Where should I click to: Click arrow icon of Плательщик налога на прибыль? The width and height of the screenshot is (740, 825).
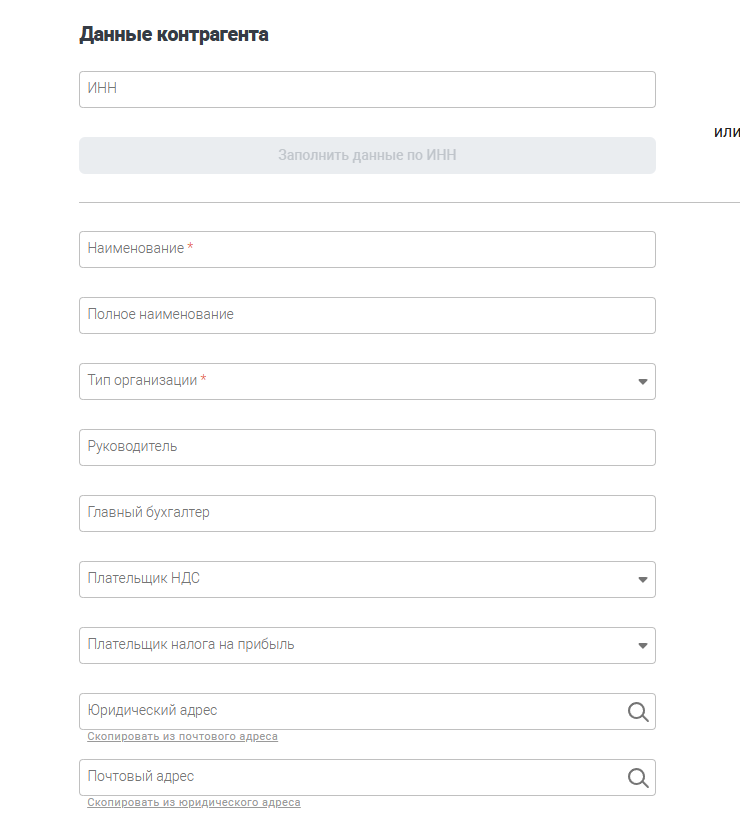pos(642,646)
